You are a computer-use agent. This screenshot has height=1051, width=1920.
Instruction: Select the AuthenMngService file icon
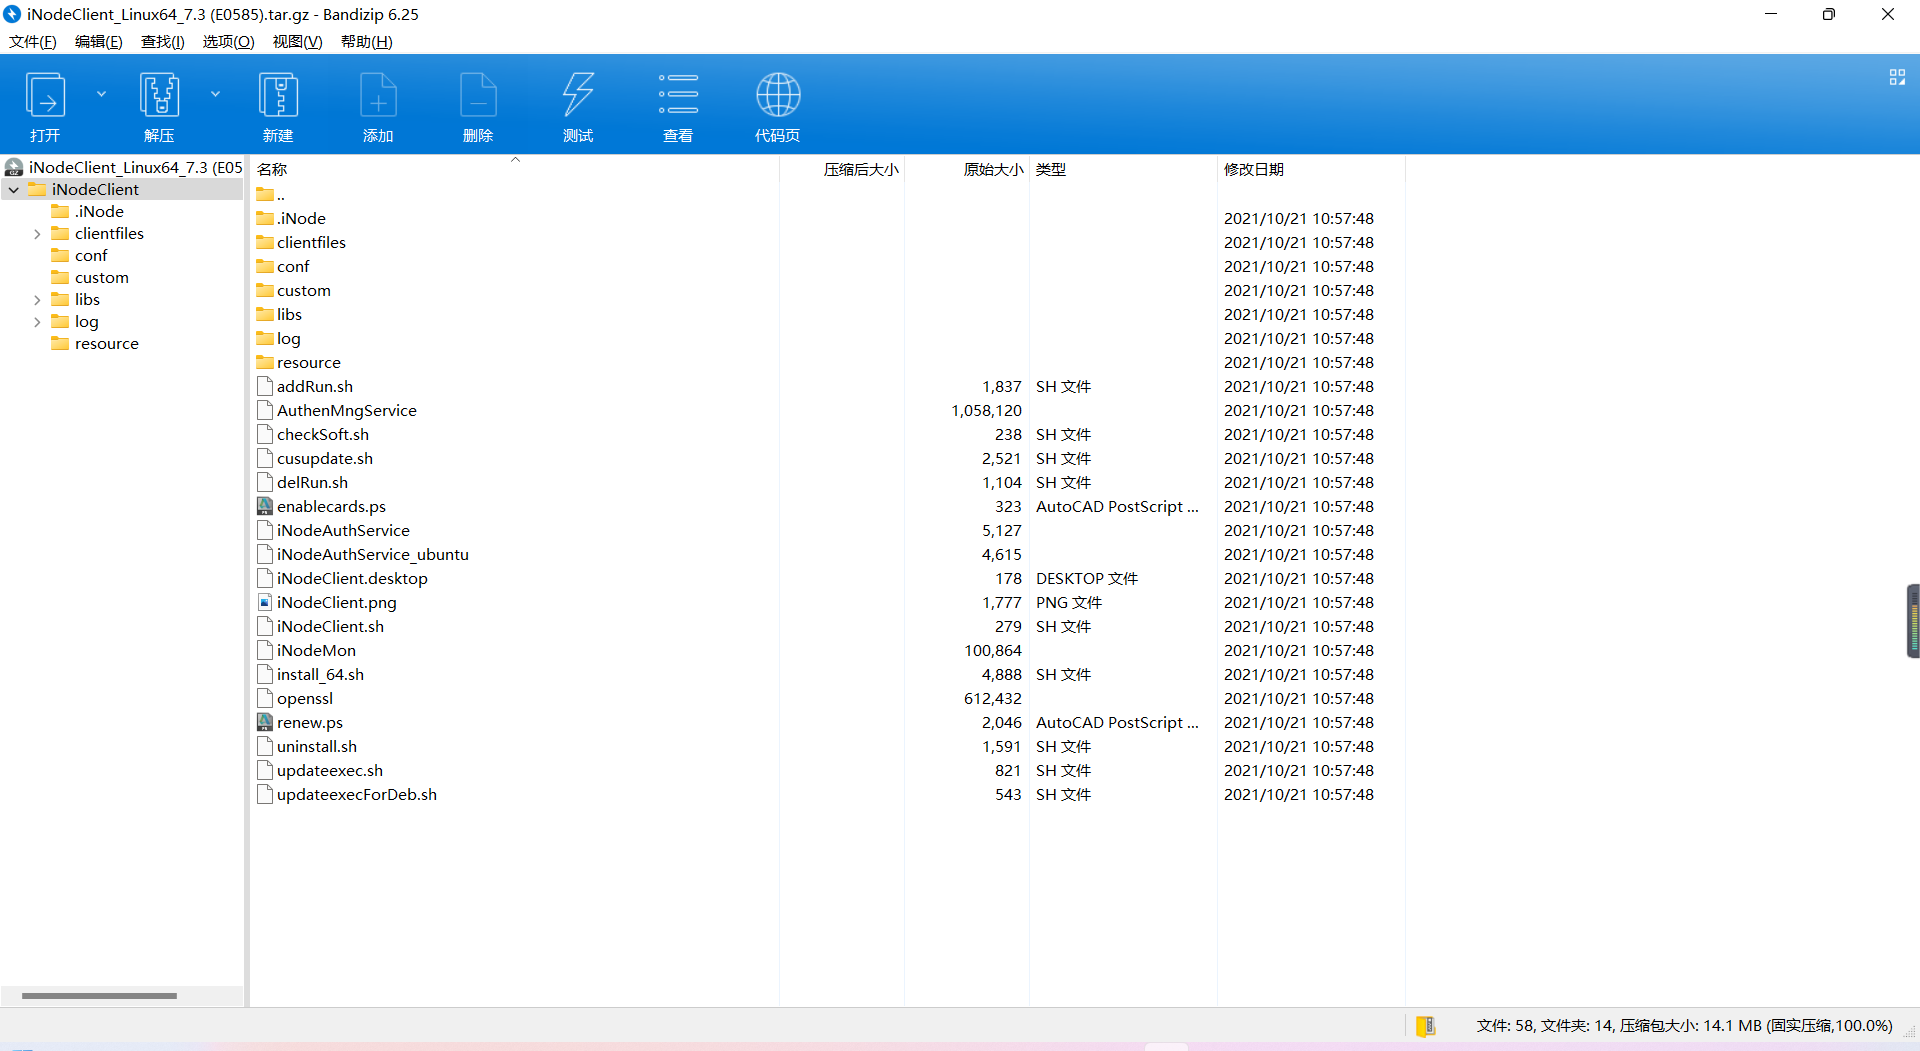(x=265, y=410)
